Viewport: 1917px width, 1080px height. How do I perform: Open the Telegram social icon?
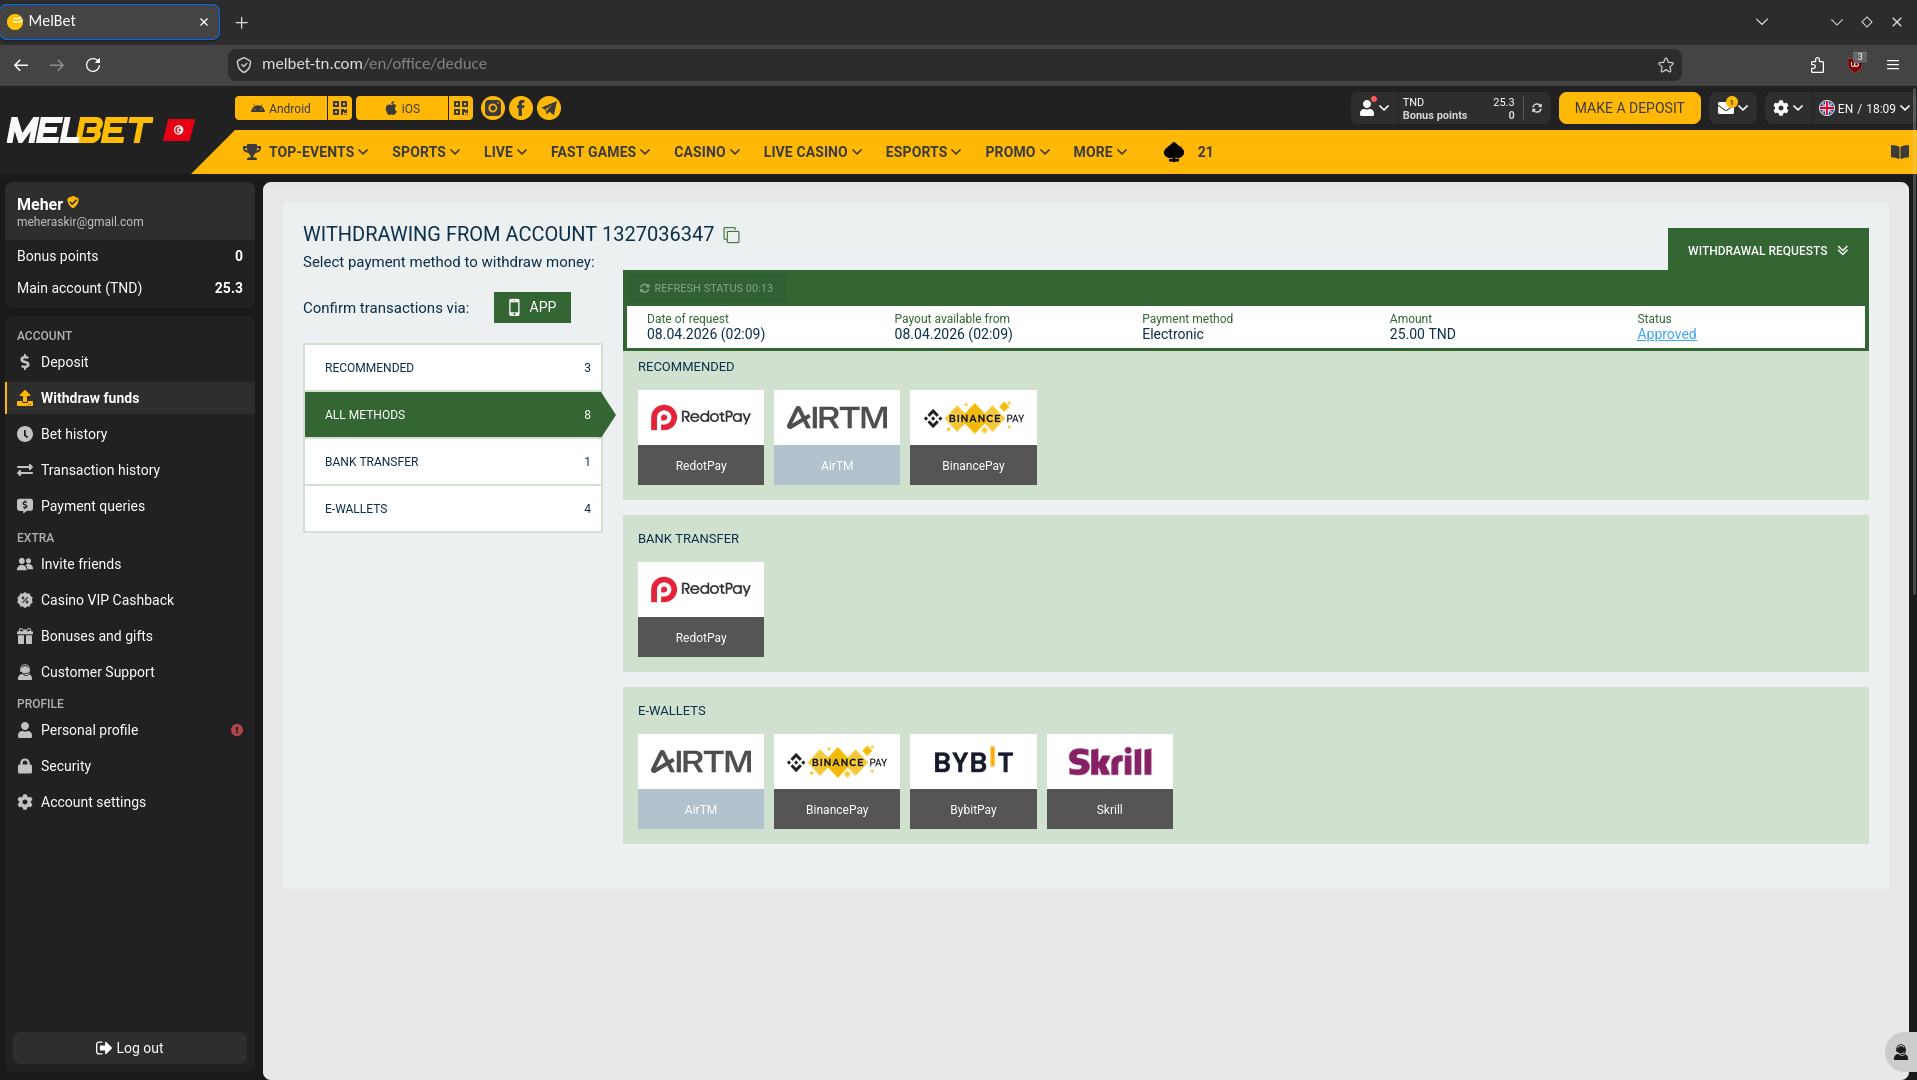coord(549,108)
